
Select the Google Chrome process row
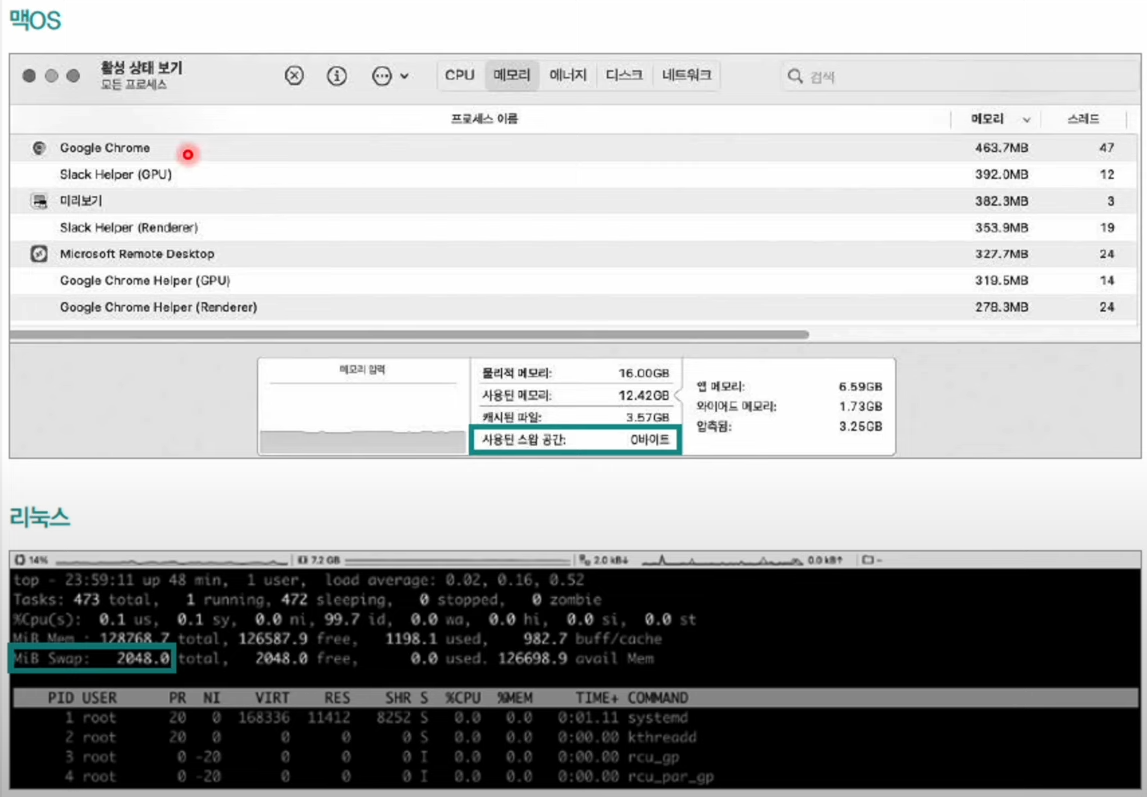[x=574, y=148]
